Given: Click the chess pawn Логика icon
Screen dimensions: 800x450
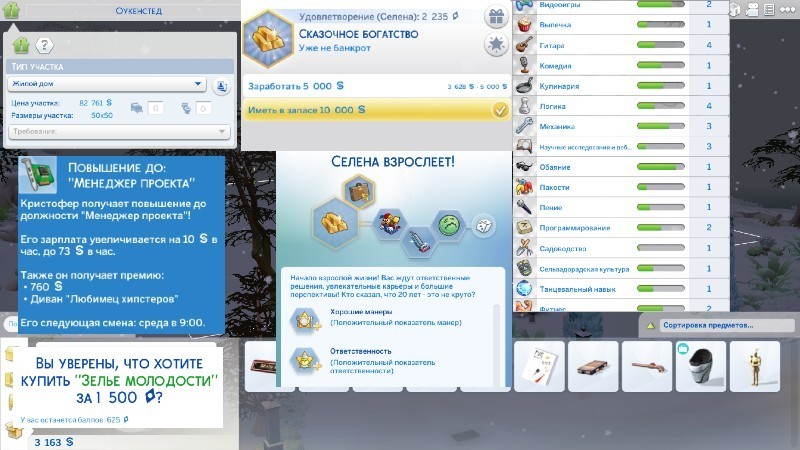Looking at the screenshot, I should [524, 106].
